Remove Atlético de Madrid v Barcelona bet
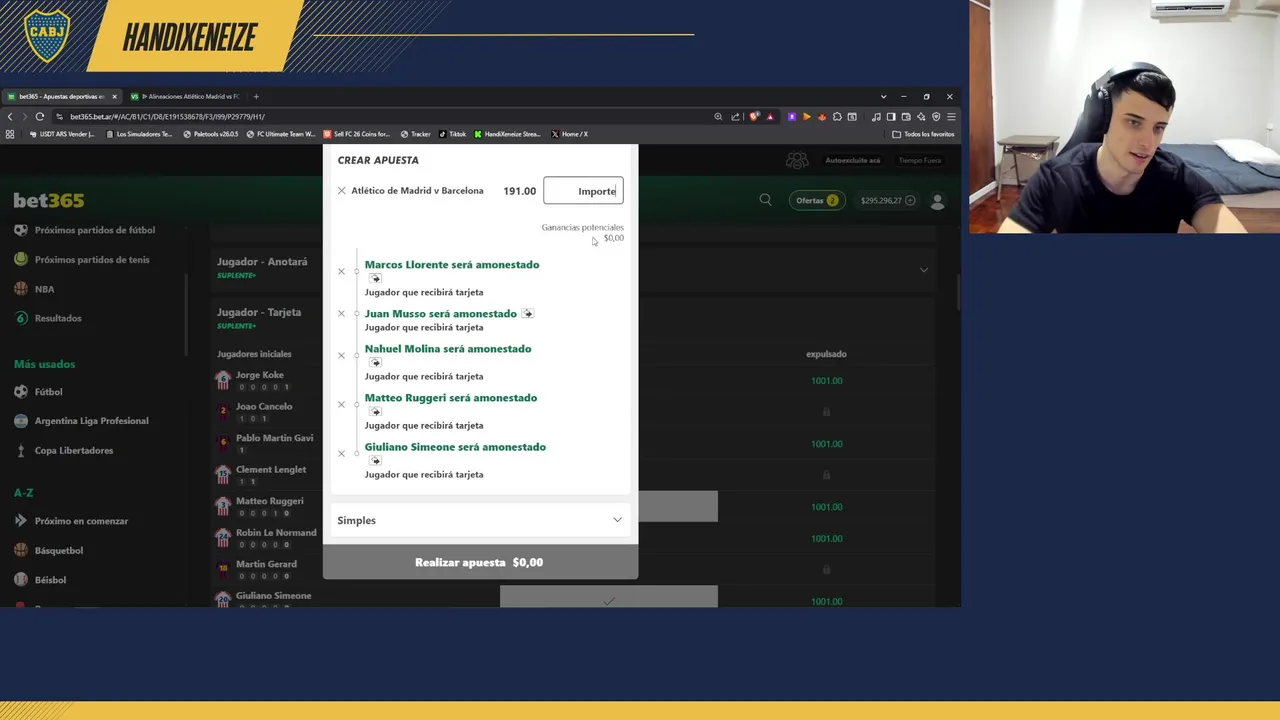 coord(341,191)
